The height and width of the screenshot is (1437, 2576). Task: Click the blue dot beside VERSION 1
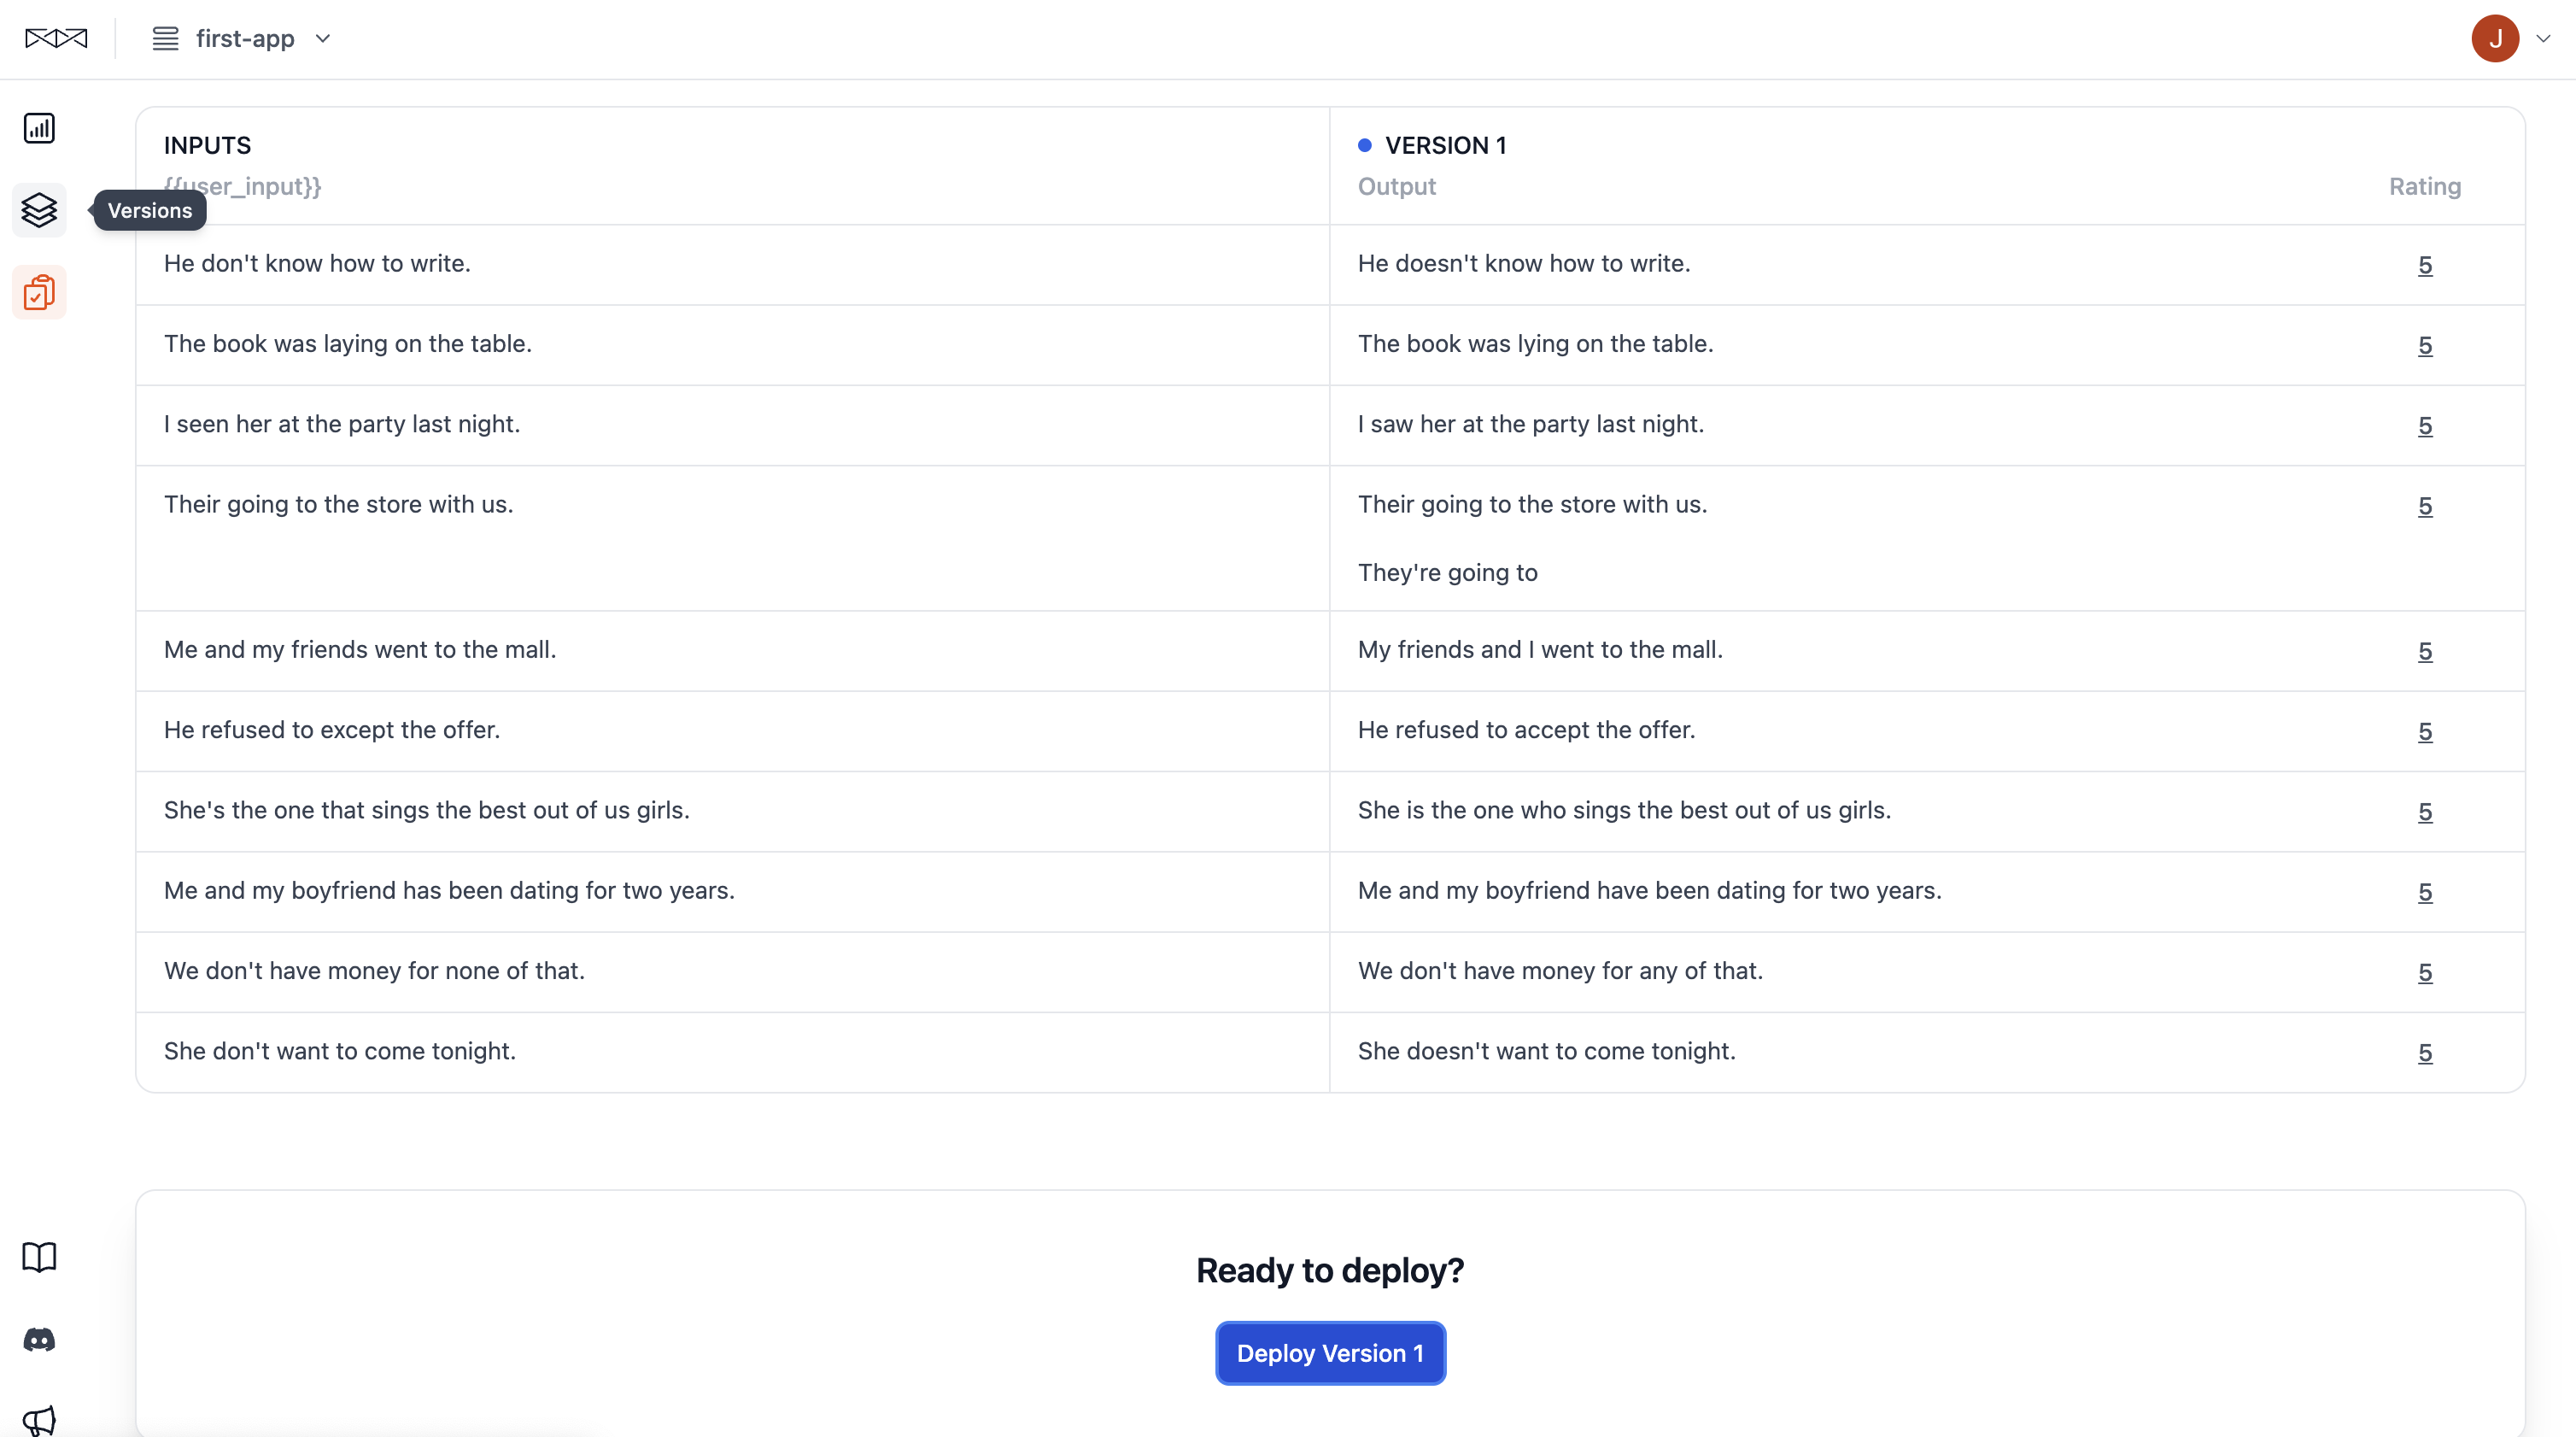(1364, 145)
